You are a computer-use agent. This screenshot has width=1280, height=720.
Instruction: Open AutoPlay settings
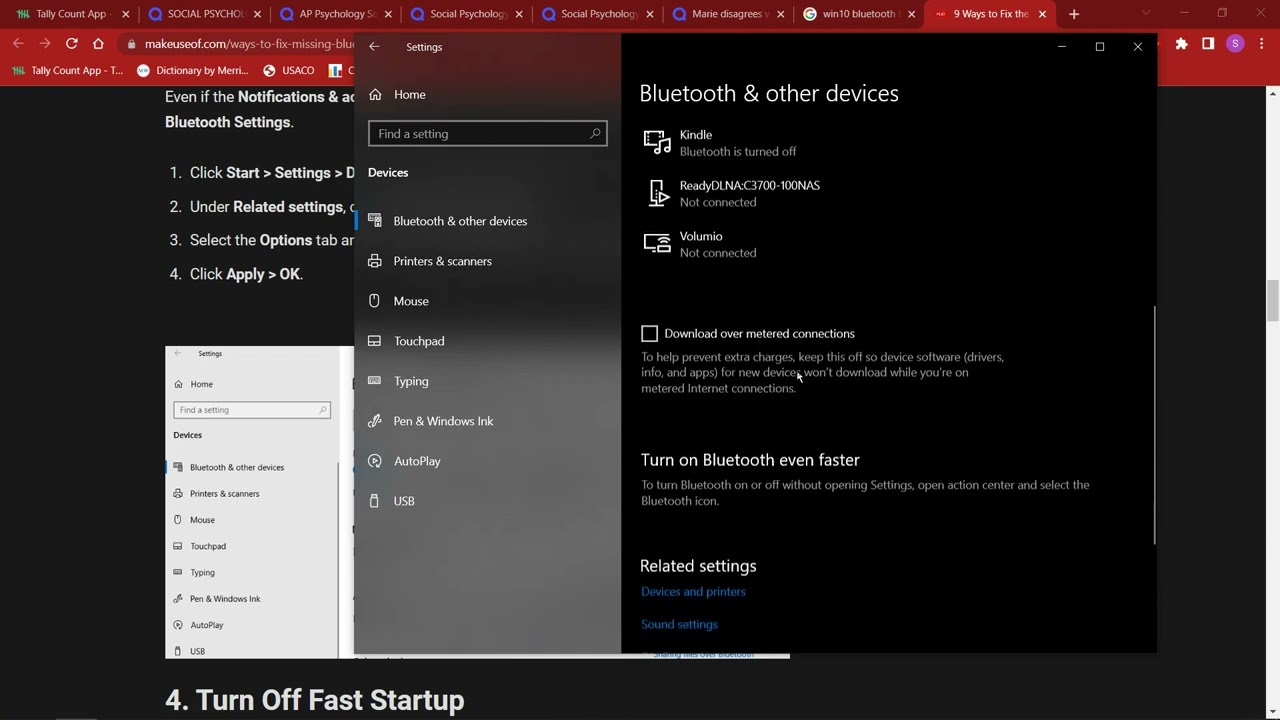click(x=416, y=461)
